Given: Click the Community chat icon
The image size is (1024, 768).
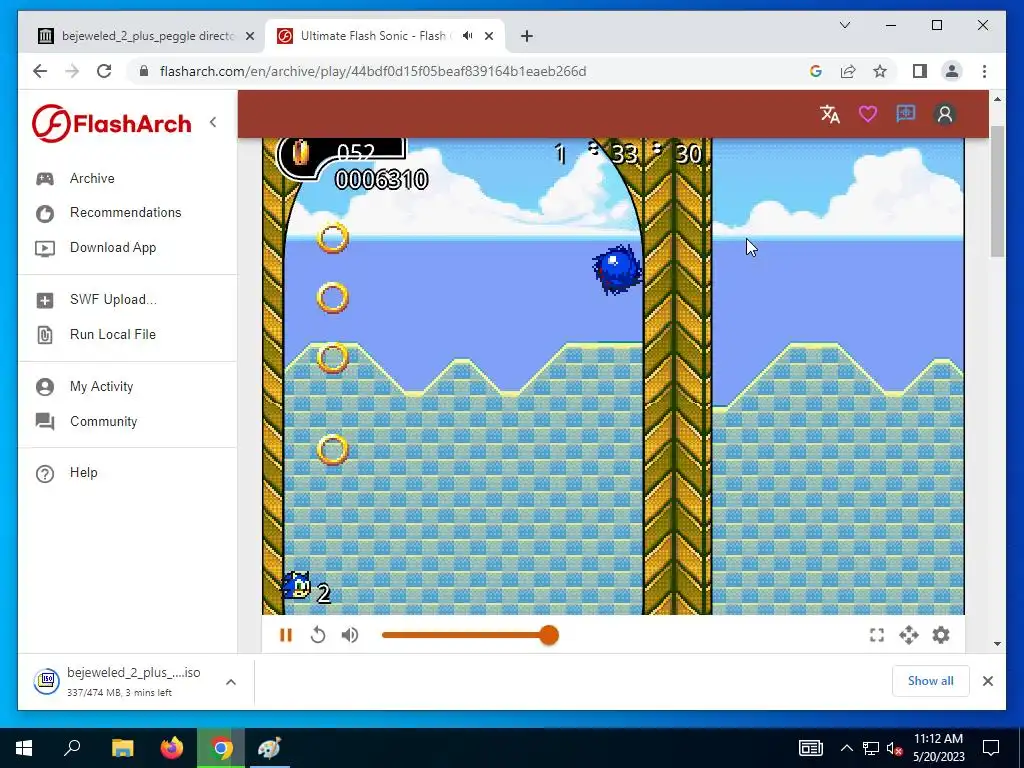Looking at the screenshot, I should point(45,422).
